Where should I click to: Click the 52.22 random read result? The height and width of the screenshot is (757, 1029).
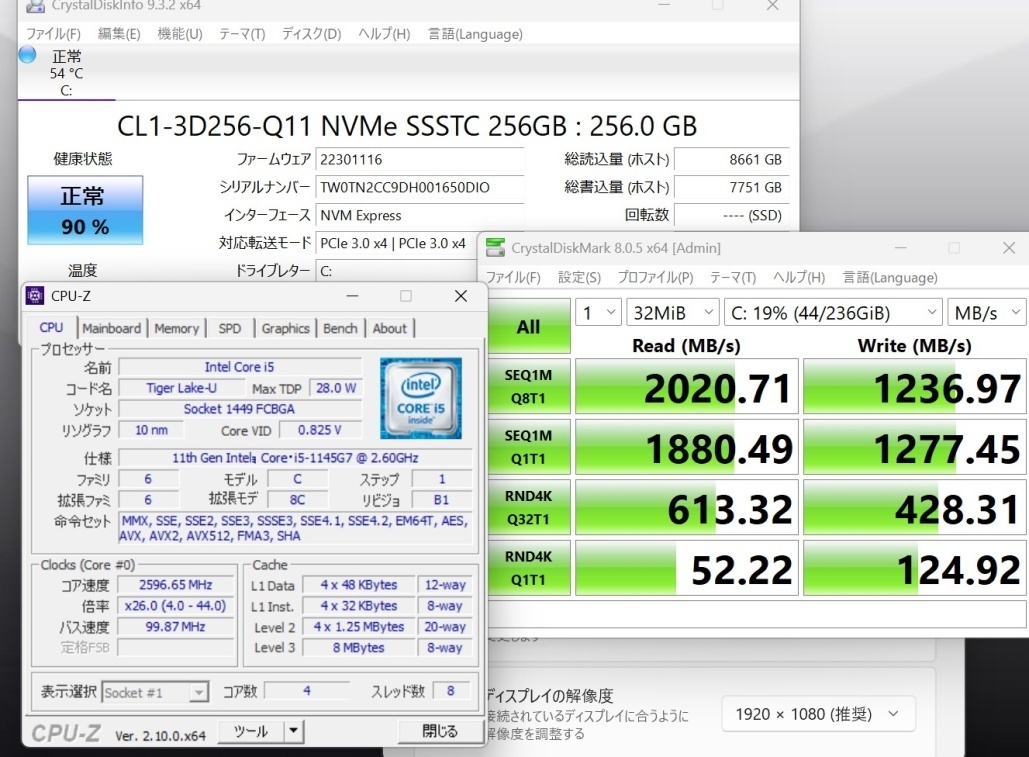(x=687, y=567)
